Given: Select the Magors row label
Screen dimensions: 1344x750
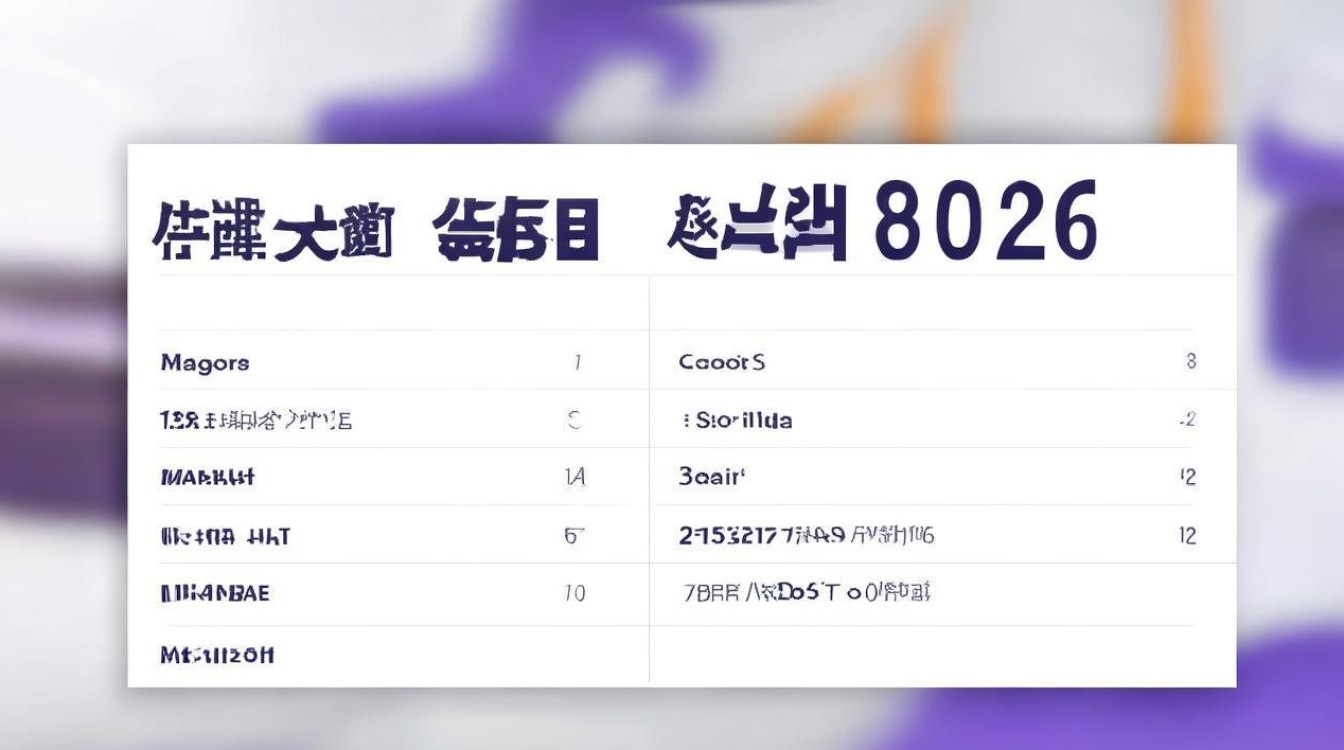Looking at the screenshot, I should (206, 362).
